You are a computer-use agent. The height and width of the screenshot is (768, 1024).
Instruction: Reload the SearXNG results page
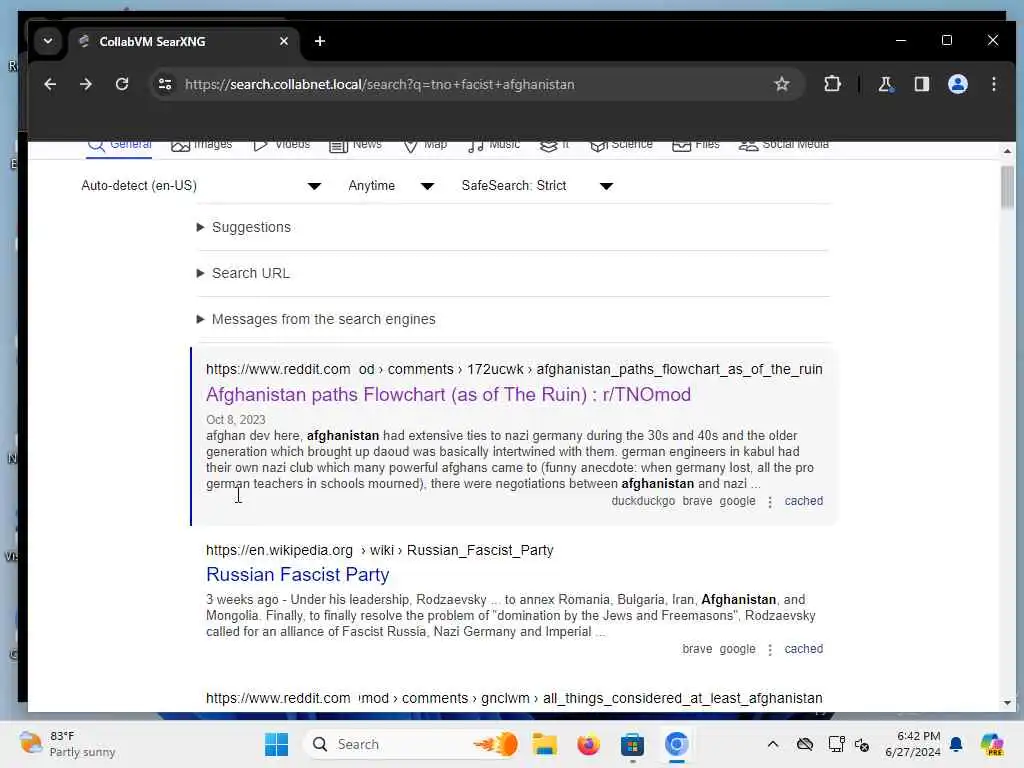click(x=121, y=84)
